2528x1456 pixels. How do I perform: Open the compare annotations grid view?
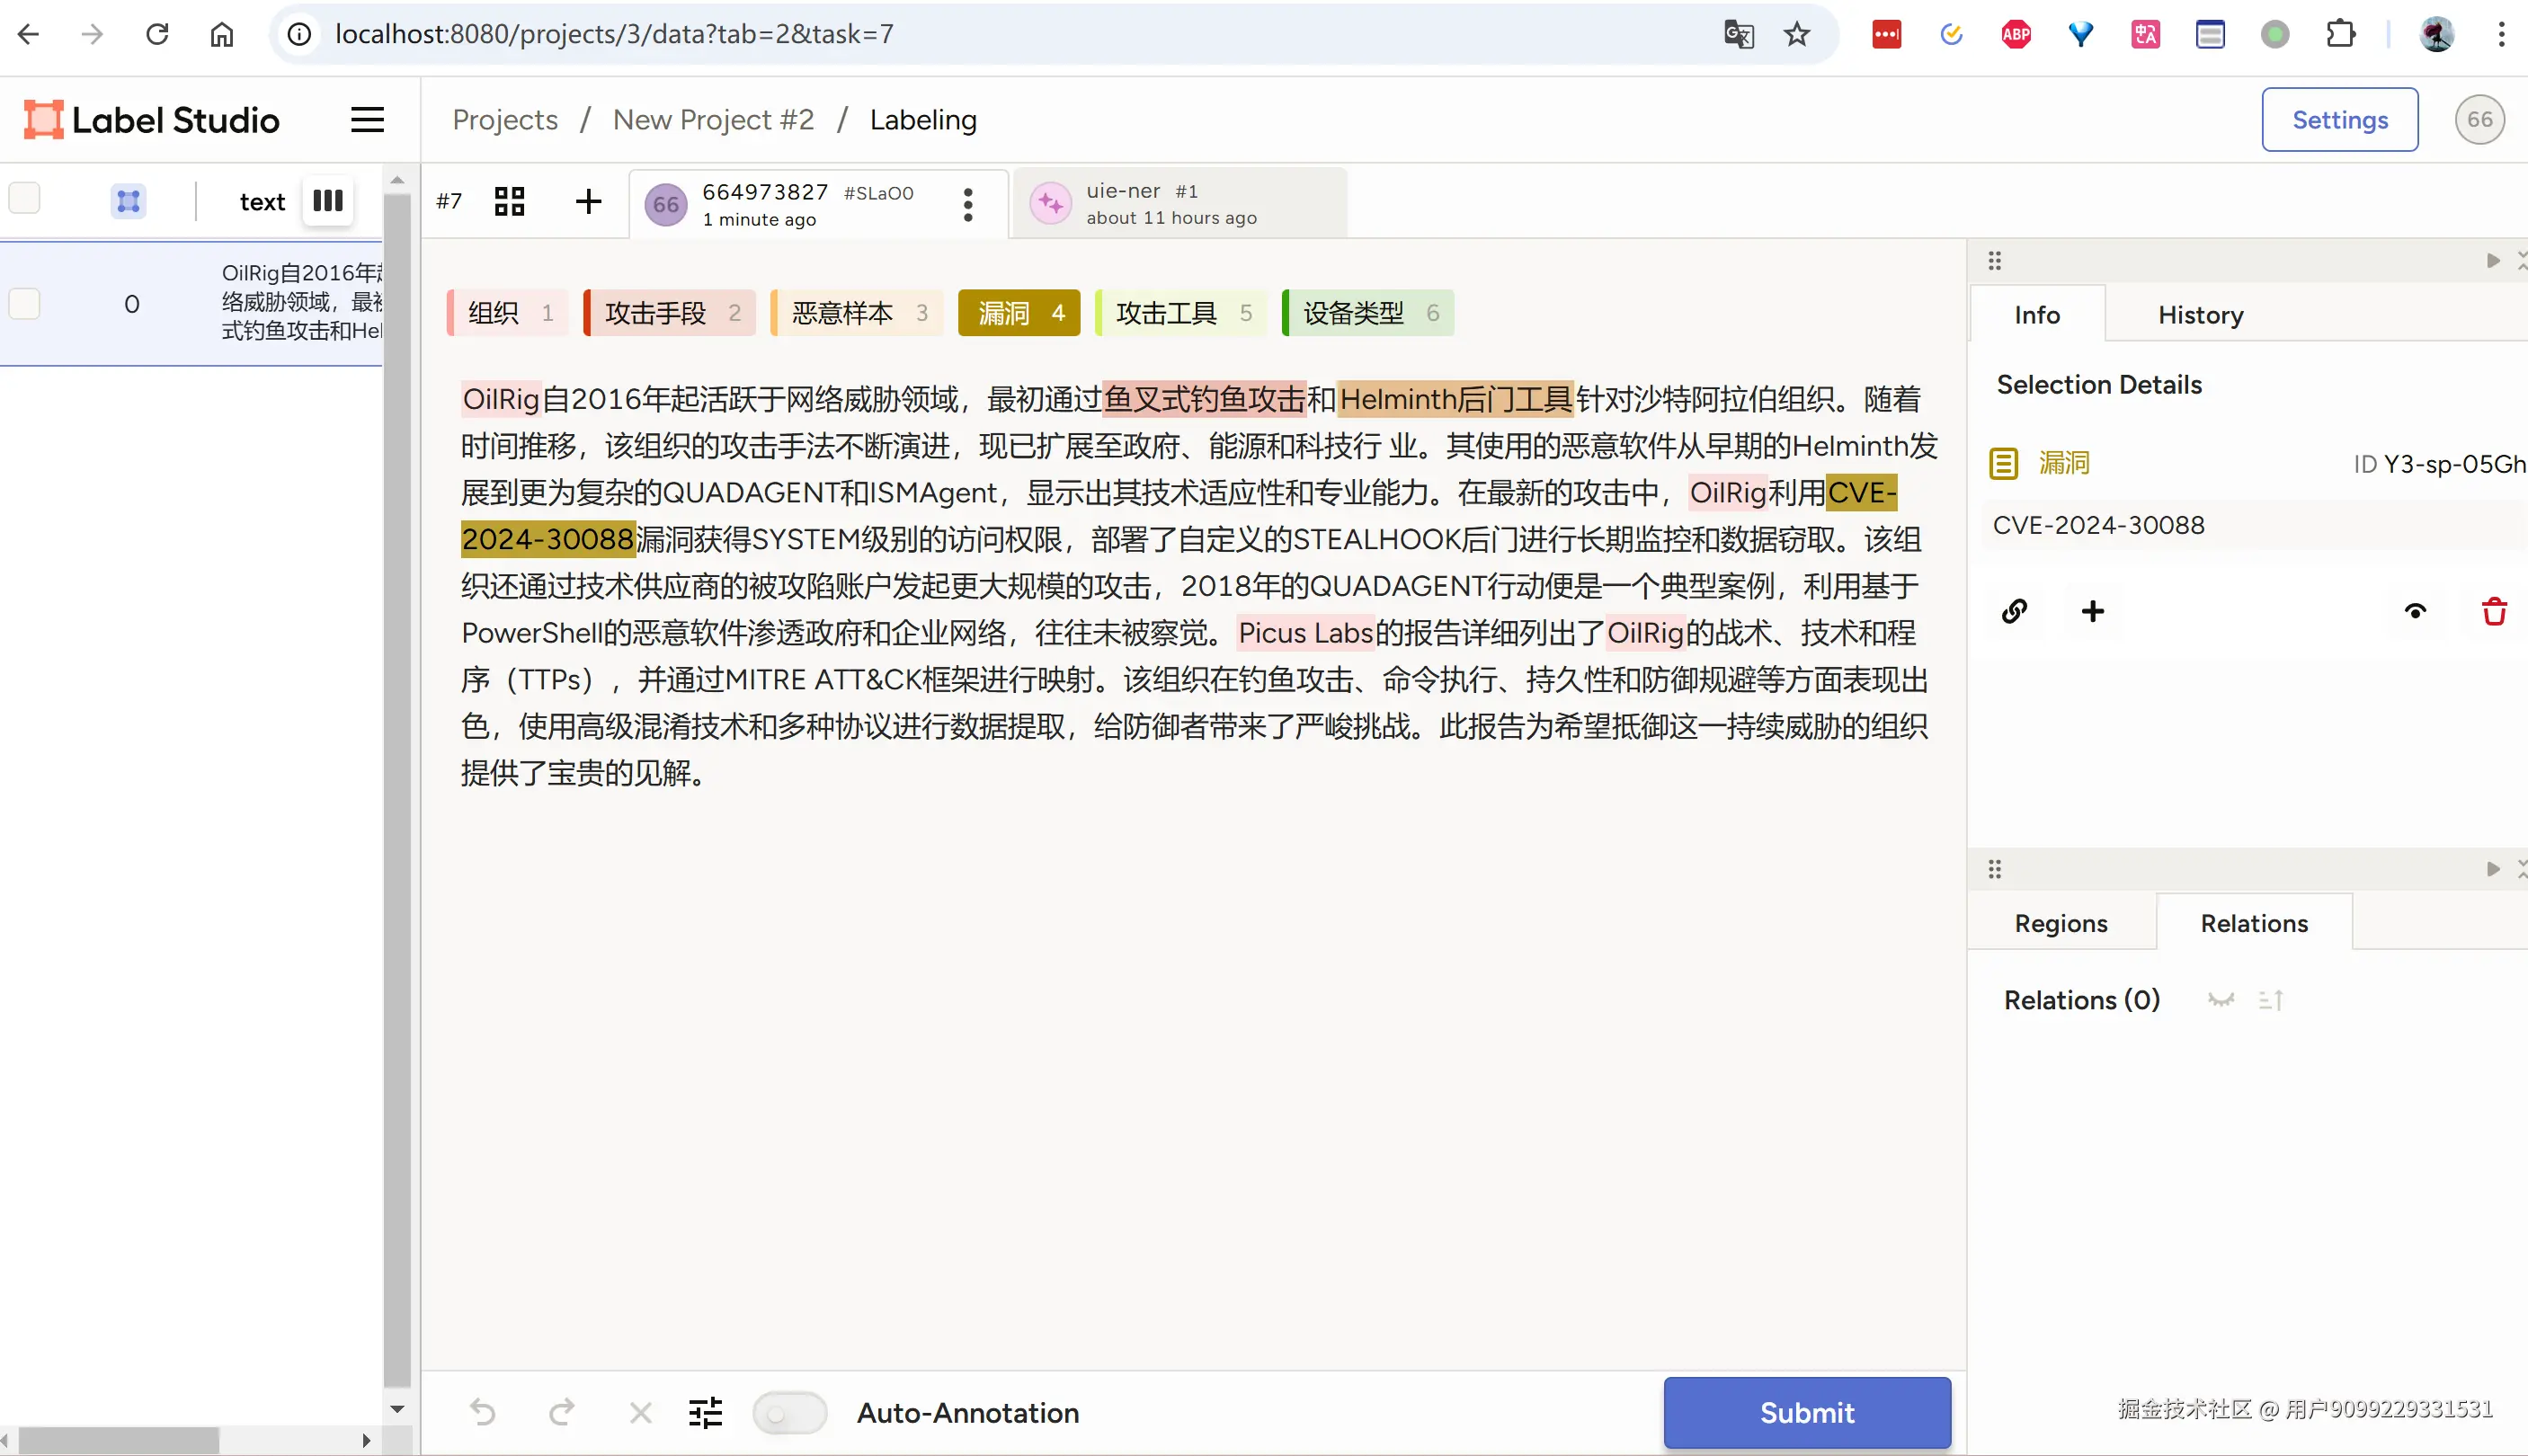coord(509,201)
